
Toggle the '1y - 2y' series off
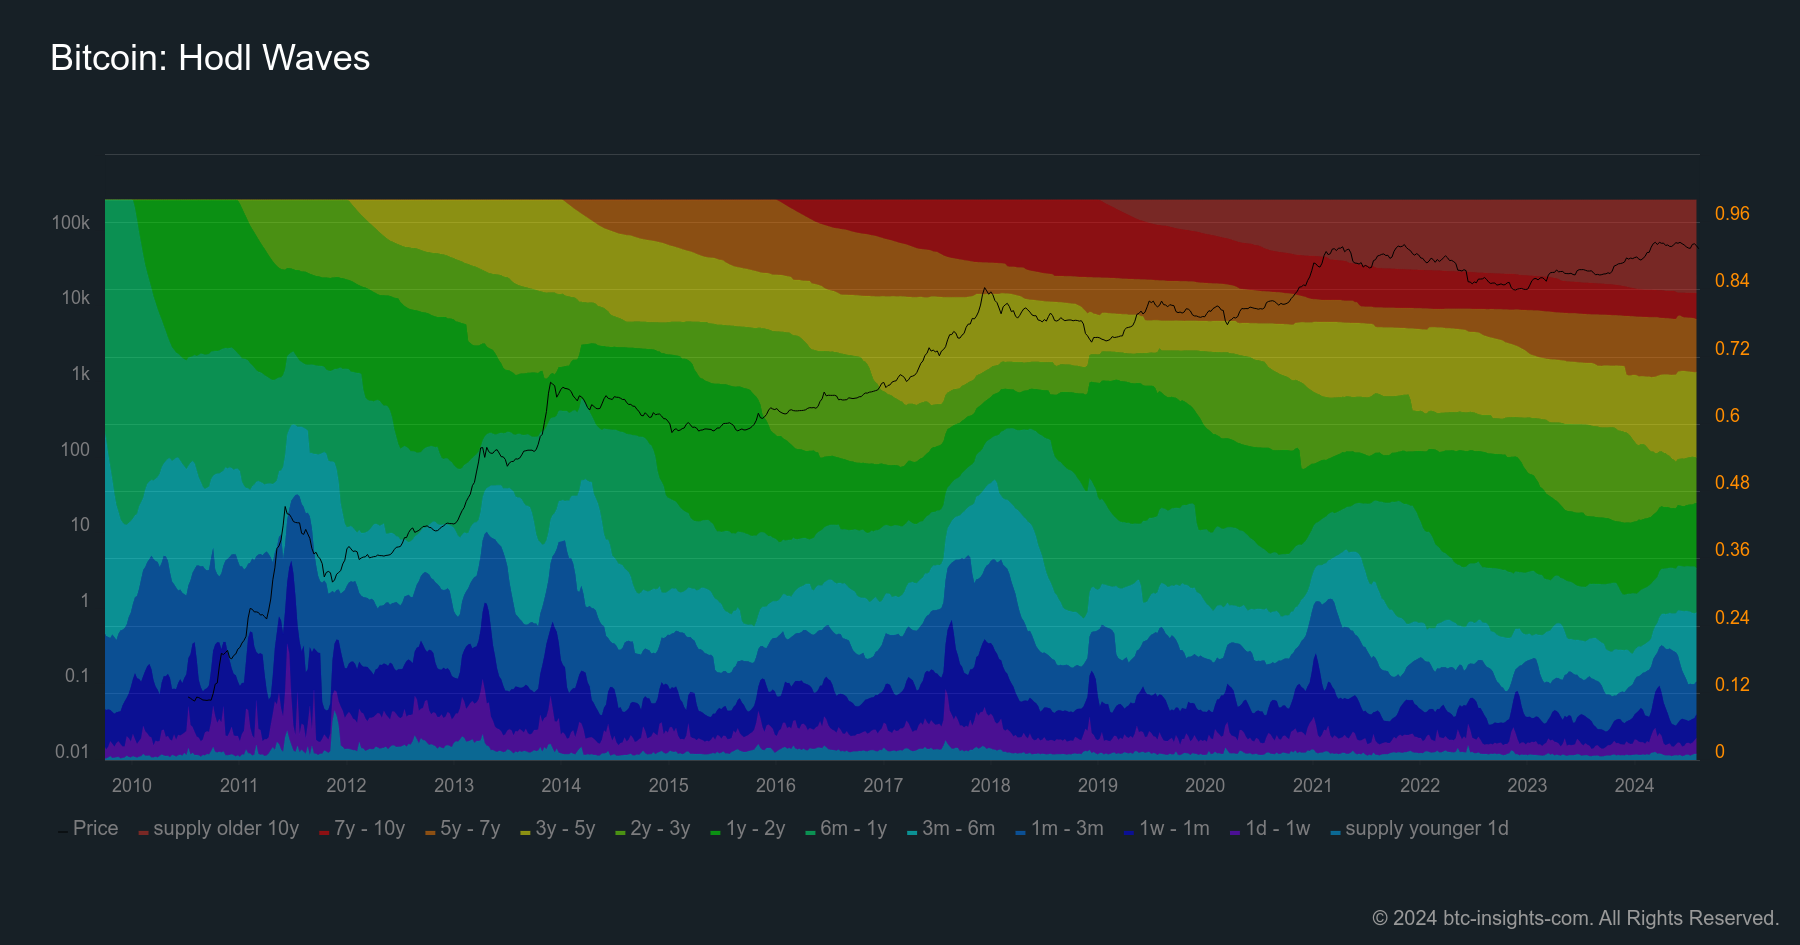coord(757,828)
